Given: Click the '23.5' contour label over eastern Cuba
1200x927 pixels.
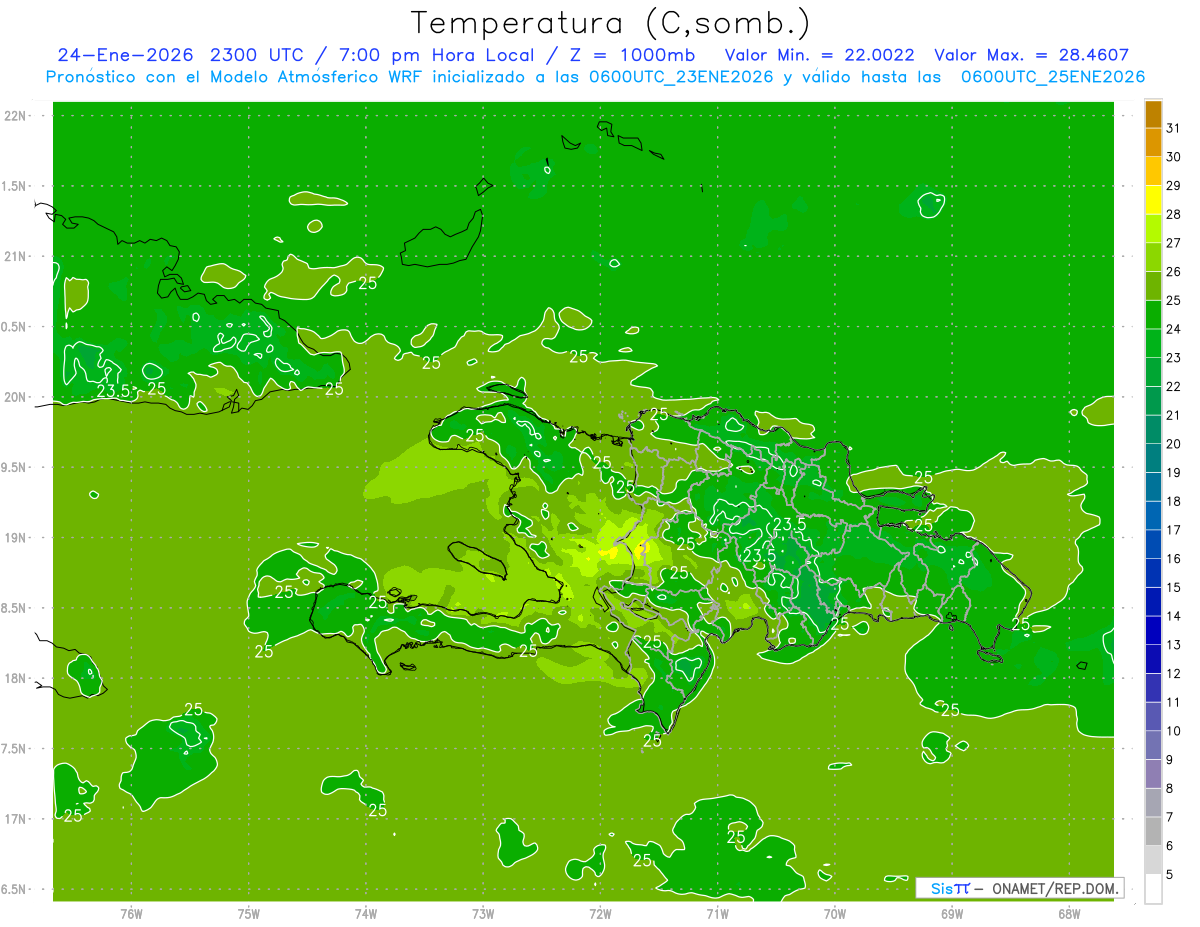Looking at the screenshot, I should [113, 391].
